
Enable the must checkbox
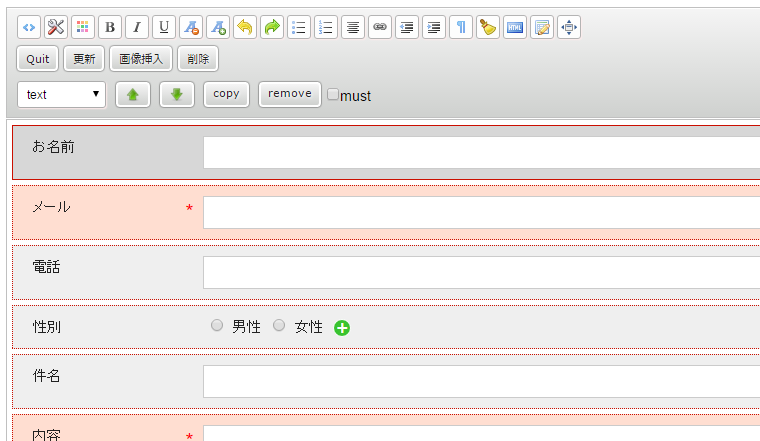pyautogui.click(x=333, y=95)
